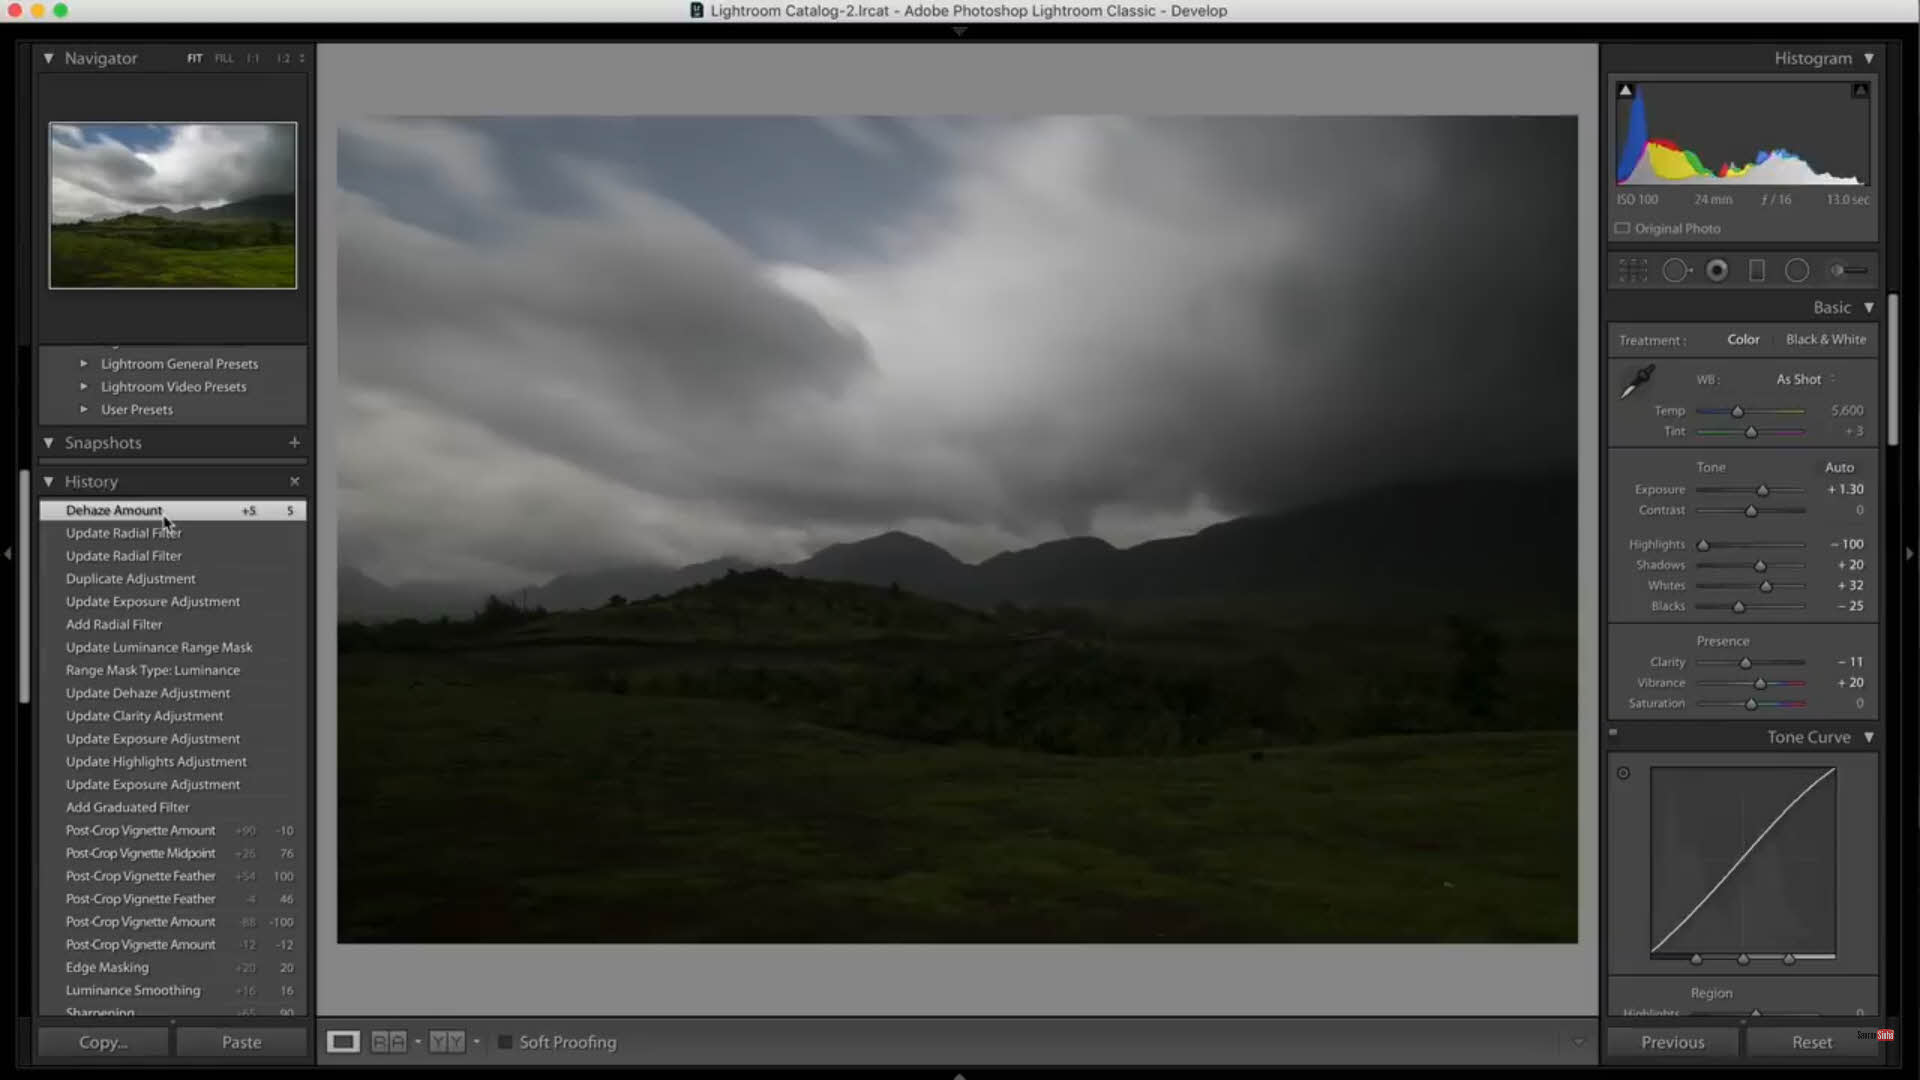Screen dimensions: 1920x1080
Task: Toggle the filmstrip panel arrow at bottom
Action: click(960, 1075)
